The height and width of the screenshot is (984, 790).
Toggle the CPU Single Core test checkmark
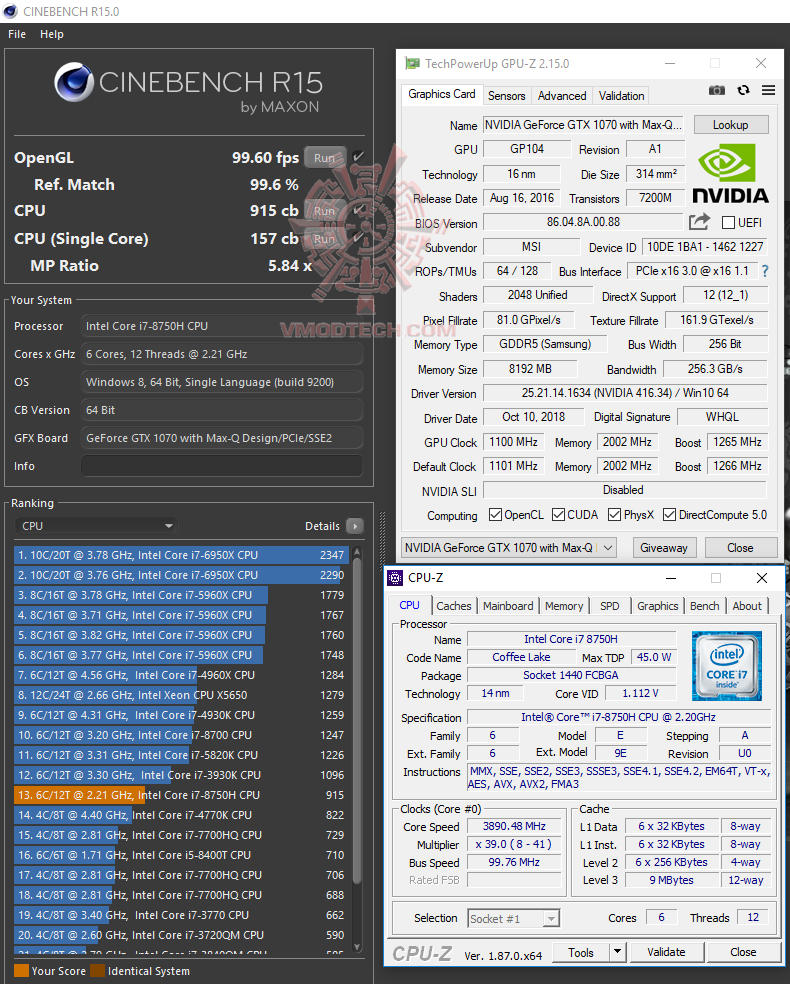tap(358, 238)
